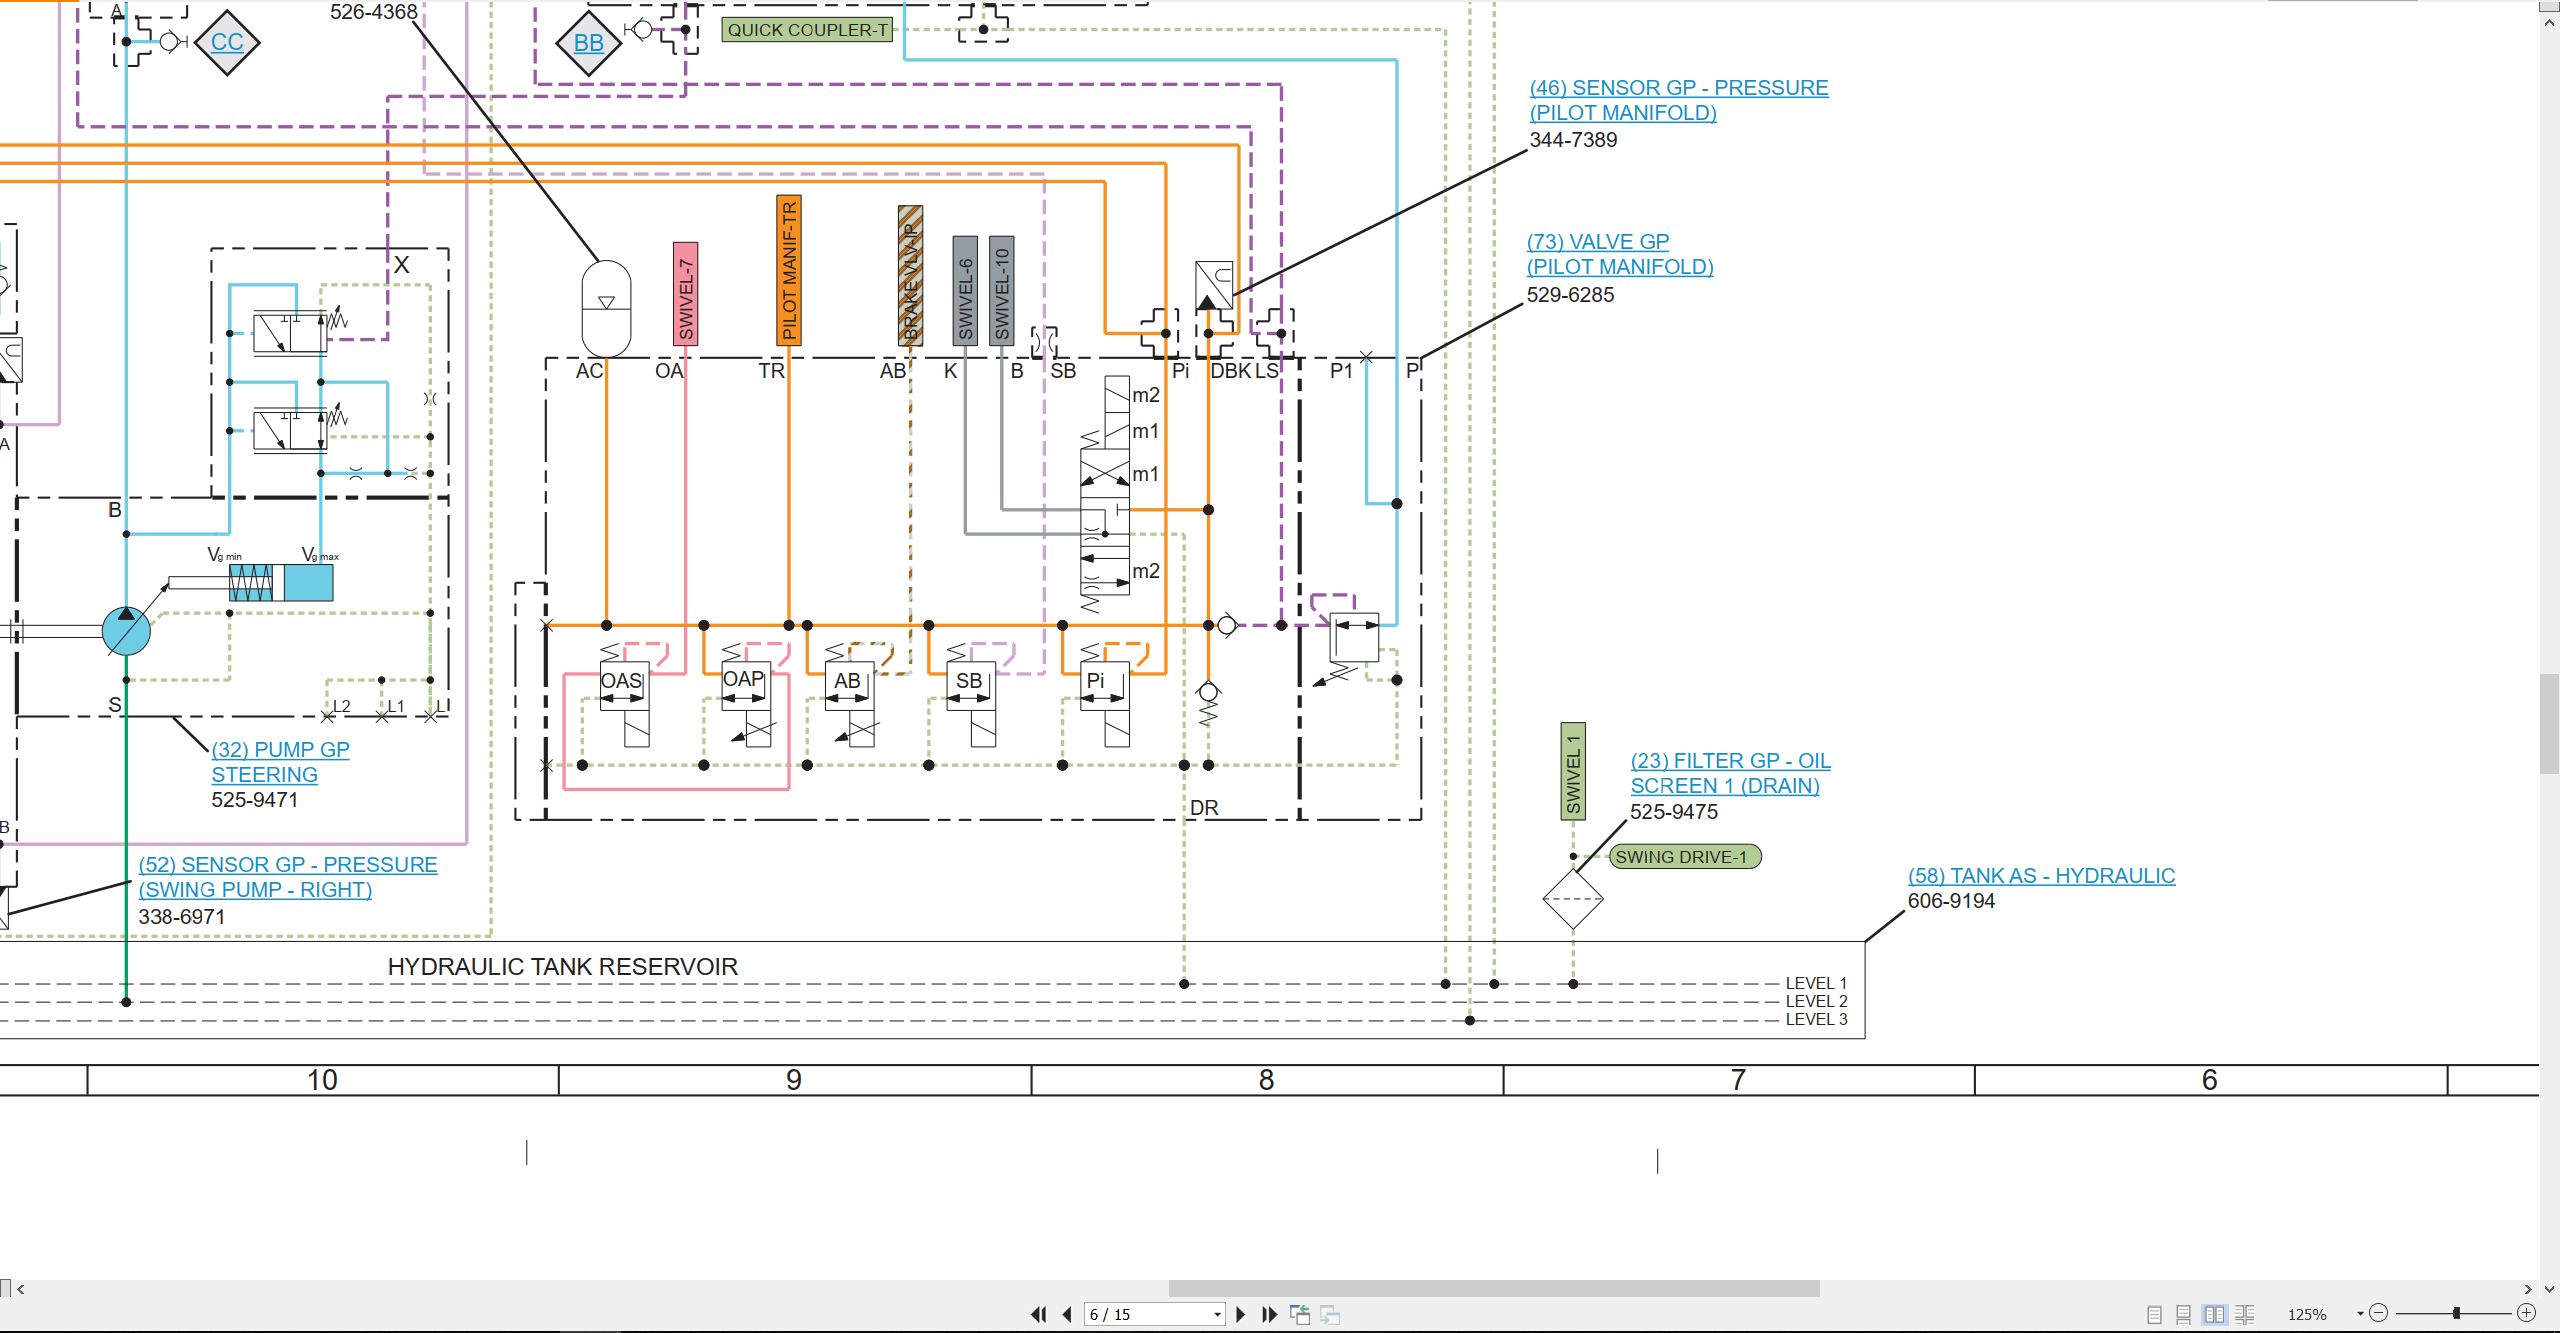The width and height of the screenshot is (2560, 1333).
Task: Go to the first page
Action: [x=1039, y=1314]
